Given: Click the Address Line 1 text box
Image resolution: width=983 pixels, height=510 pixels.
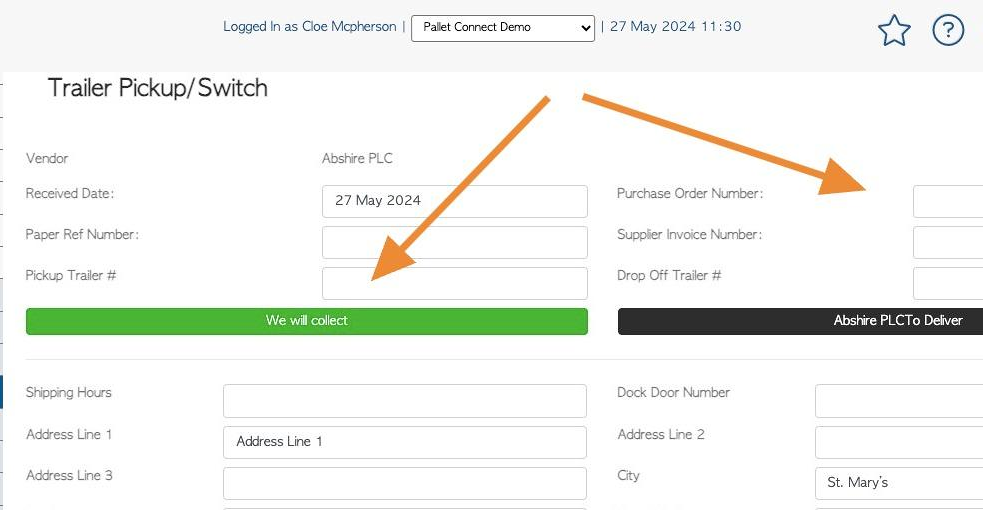Looking at the screenshot, I should click(405, 442).
